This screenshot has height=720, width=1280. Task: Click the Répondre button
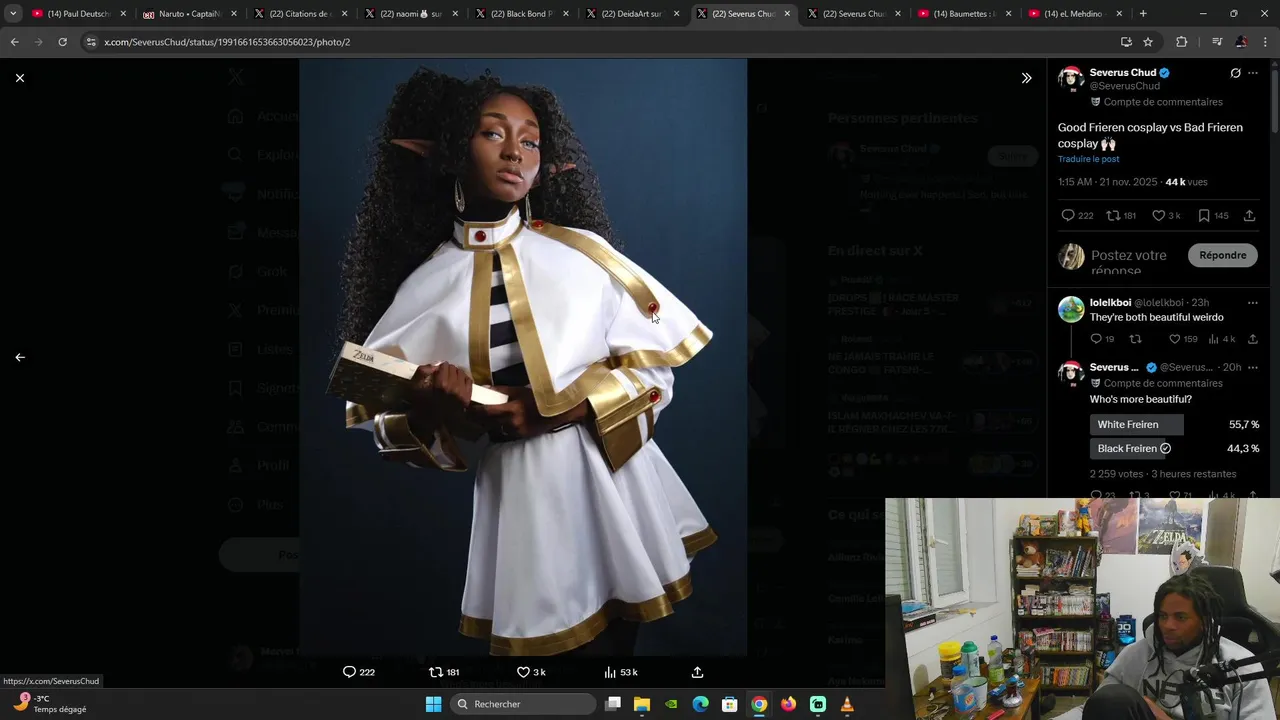(1222, 255)
